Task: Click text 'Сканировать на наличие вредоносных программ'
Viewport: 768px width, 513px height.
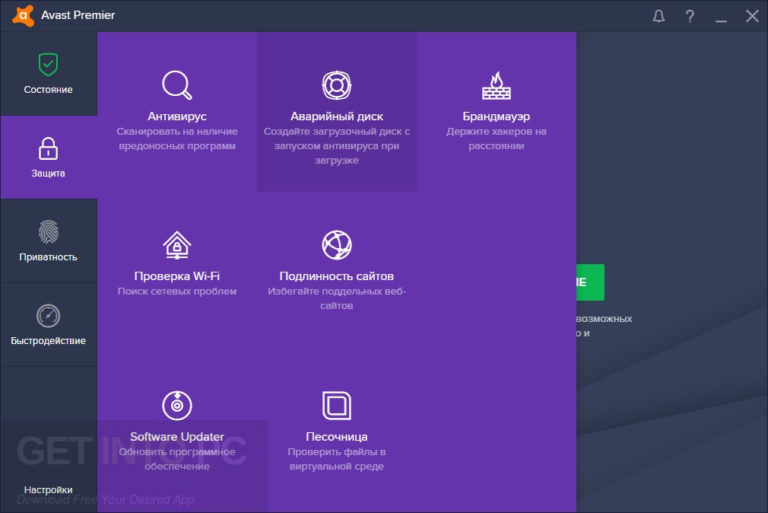Action: coord(177,139)
